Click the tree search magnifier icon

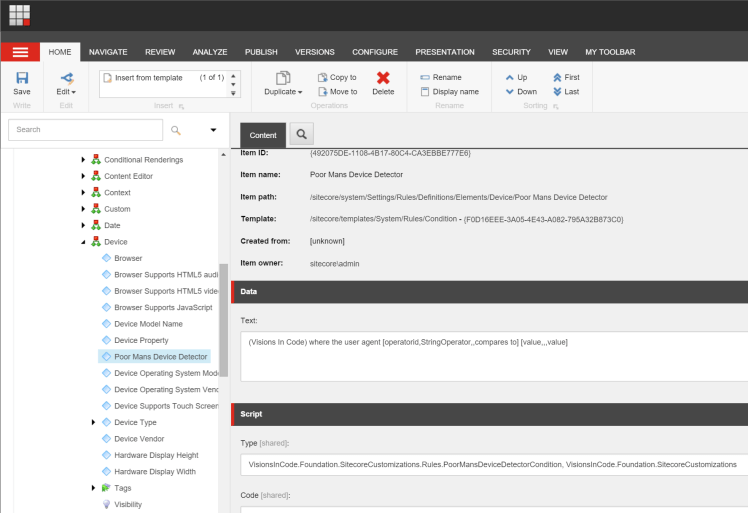(176, 130)
